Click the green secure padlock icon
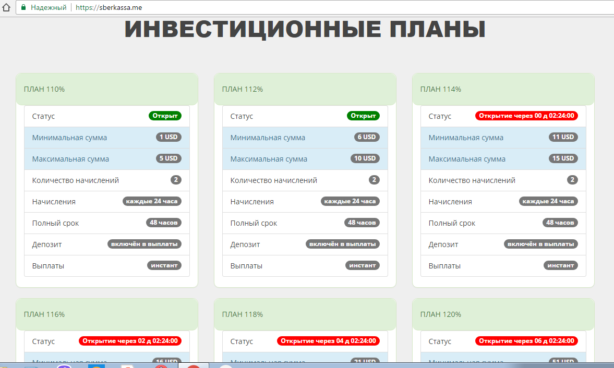 click(x=23, y=7)
